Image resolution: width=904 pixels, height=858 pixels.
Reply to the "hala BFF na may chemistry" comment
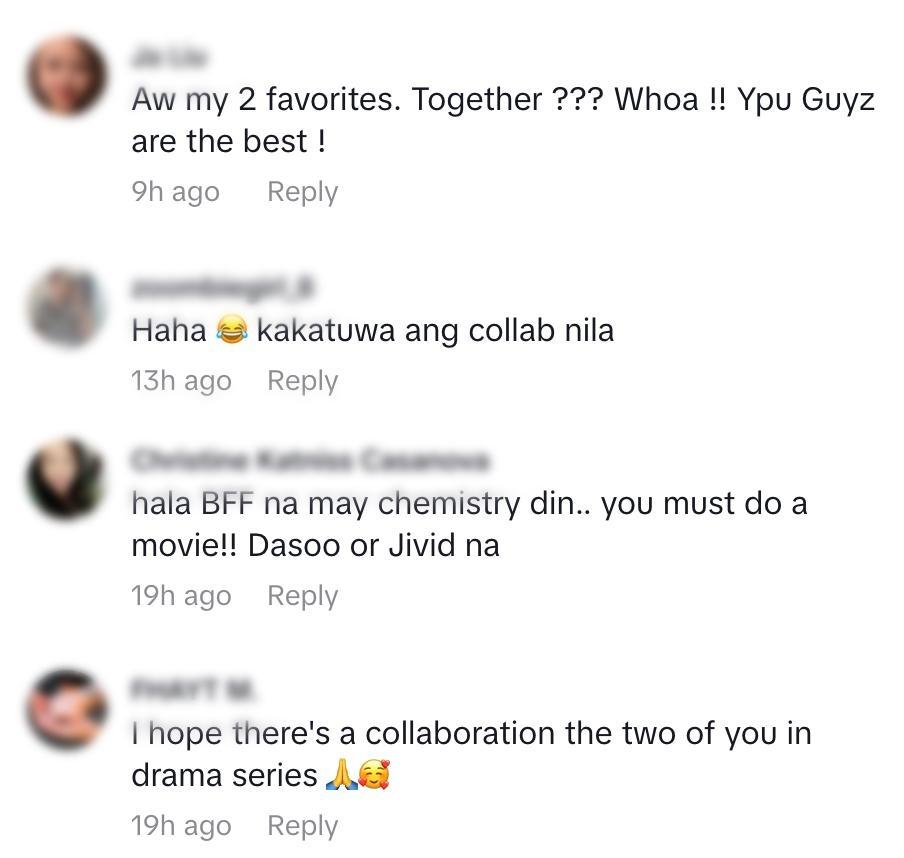pyautogui.click(x=302, y=596)
